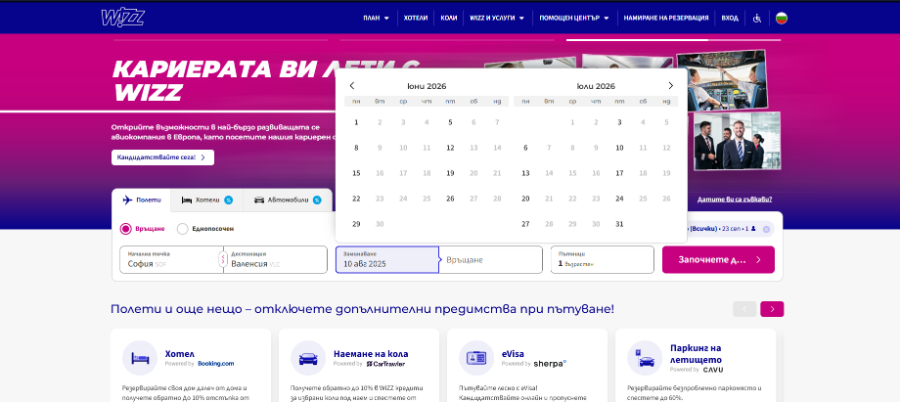Go to next month in calendar
Viewport: 900px width, 402px height.
pyautogui.click(x=670, y=86)
